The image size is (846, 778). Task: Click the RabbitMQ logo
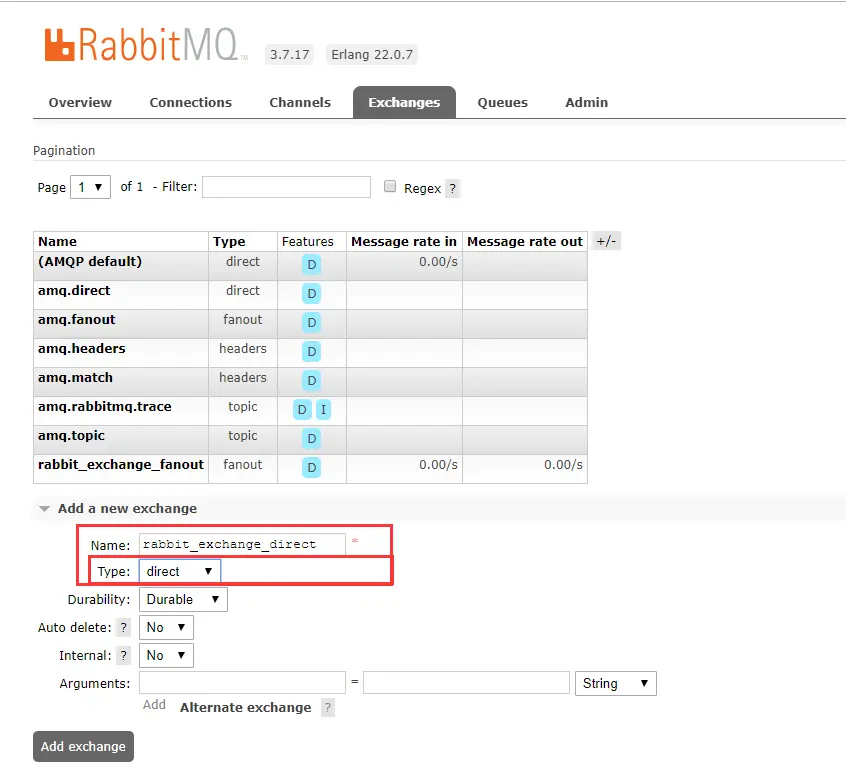coord(146,44)
